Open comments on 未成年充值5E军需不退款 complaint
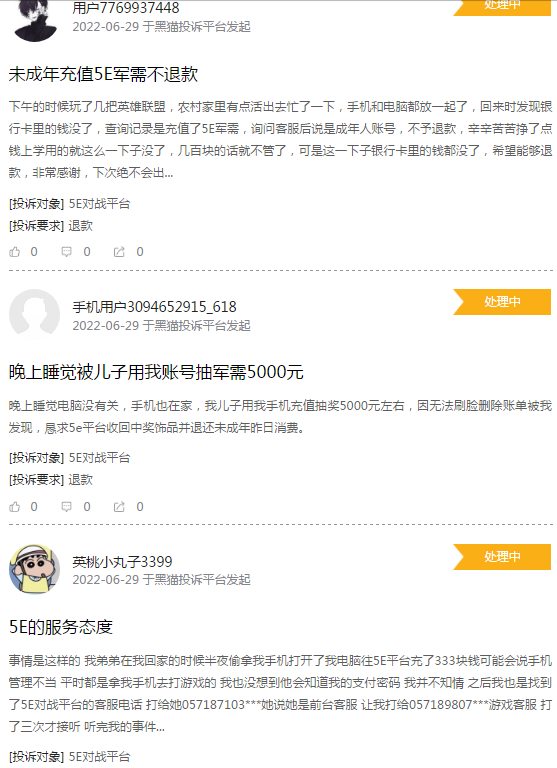This screenshot has width=557, height=768. [x=66, y=252]
